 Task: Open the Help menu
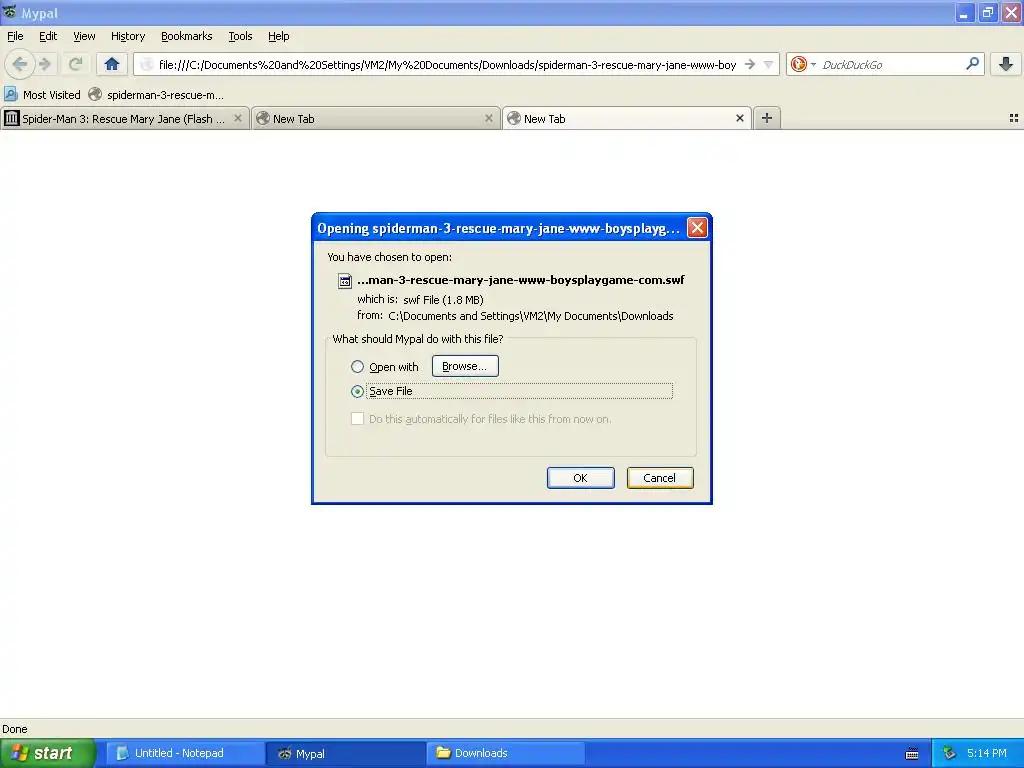(278, 36)
